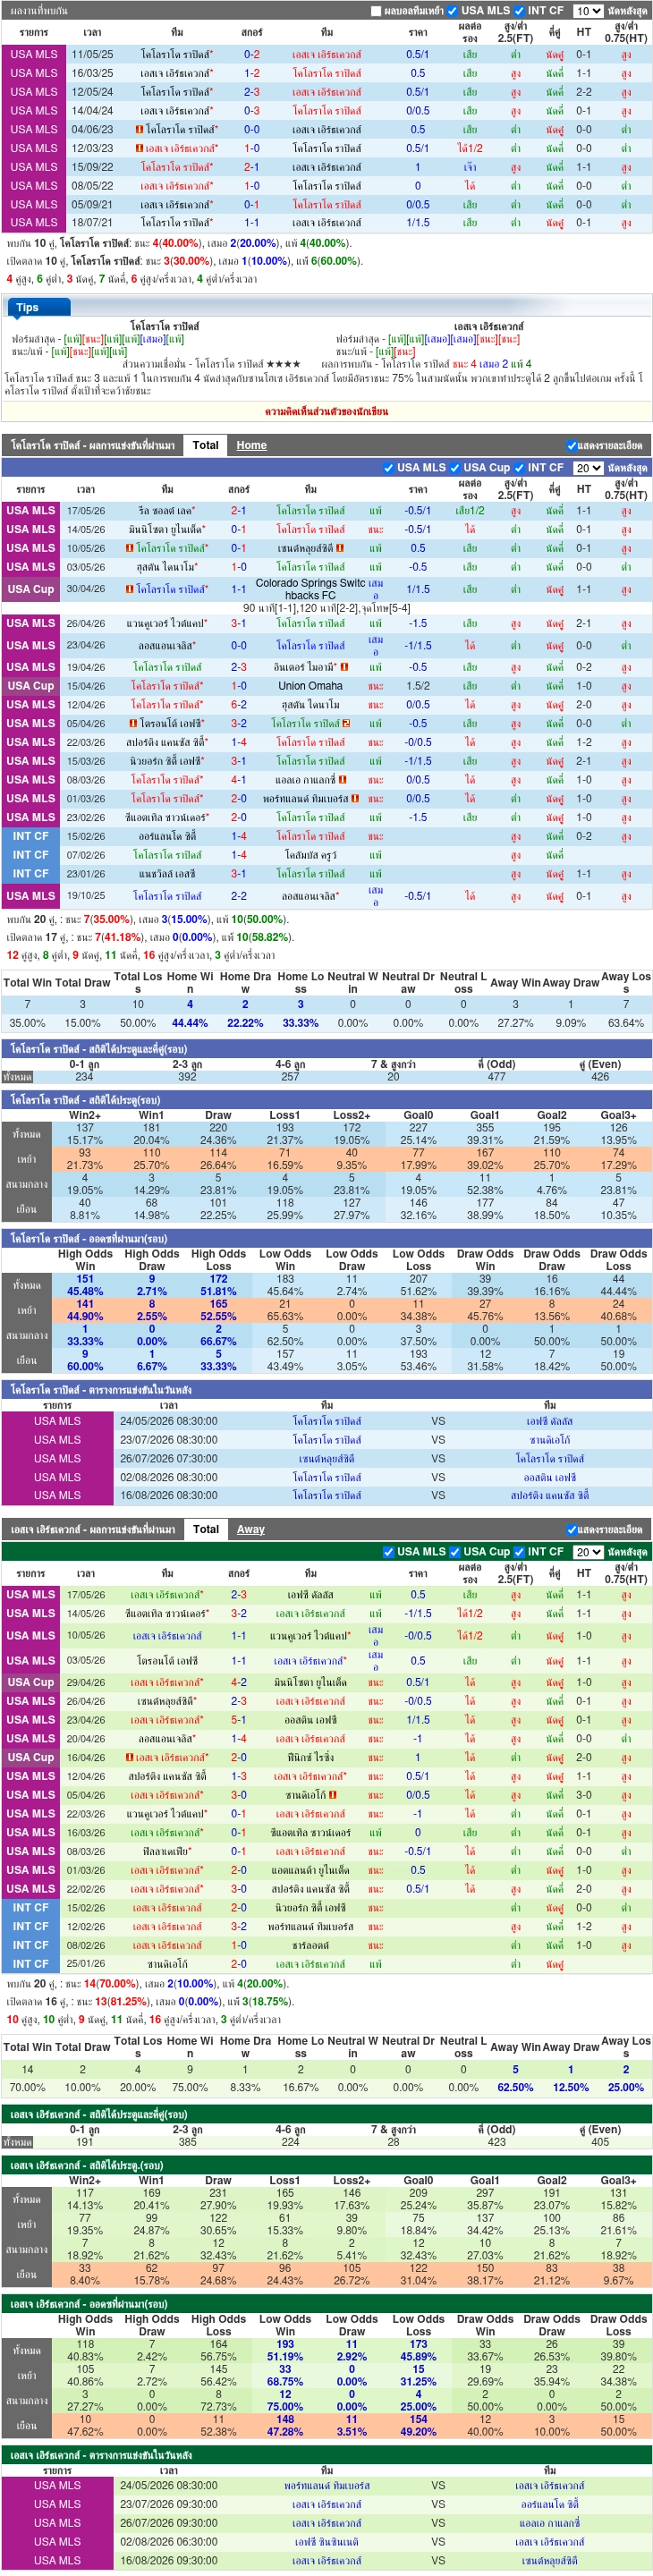The height and width of the screenshot is (2576, 653).
Task: Click red card icon in 30/04/26 USA Cup row
Action: 130,589
